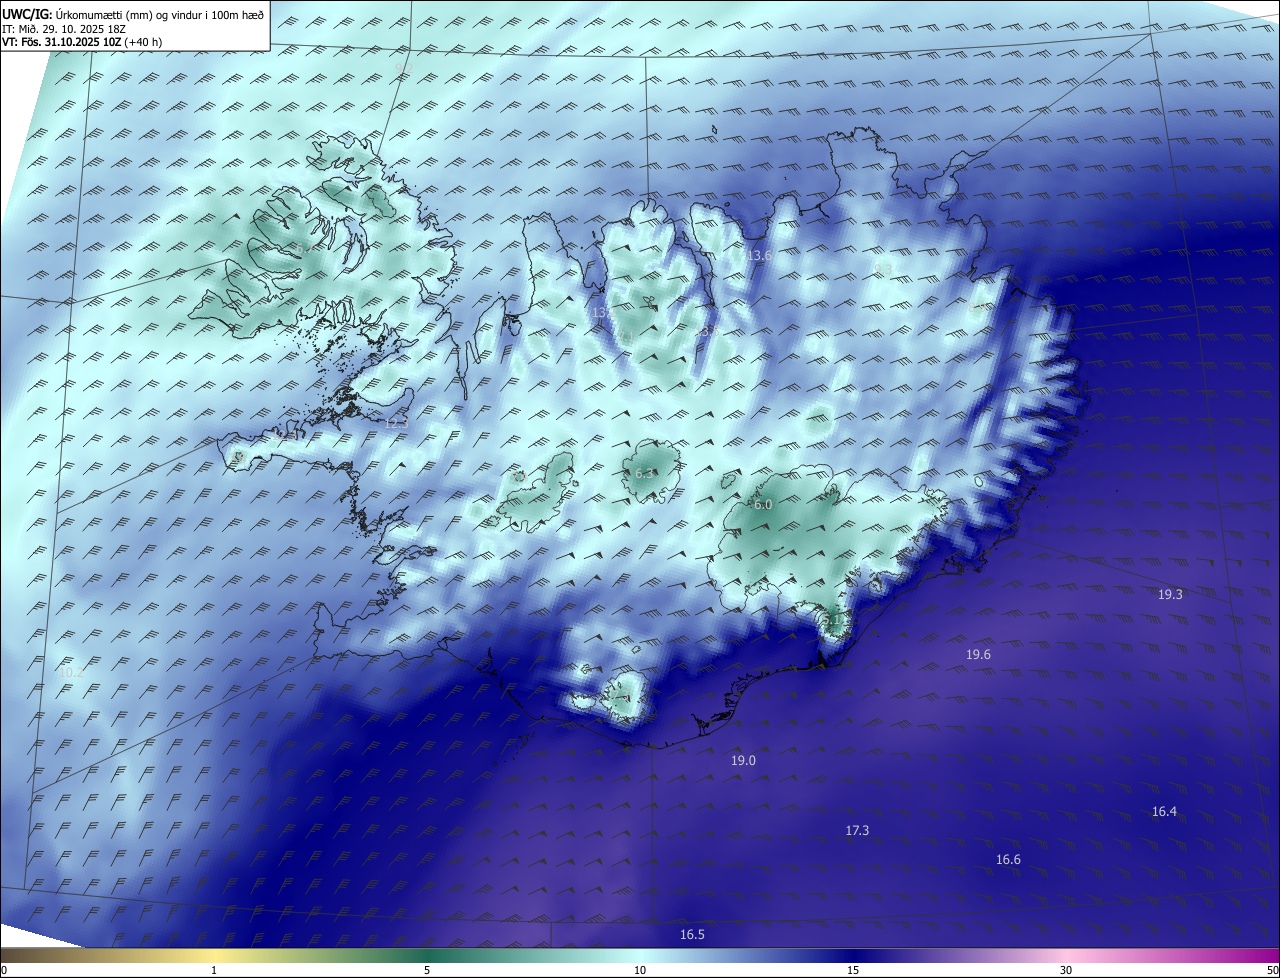Click the 16.5 value label on map
The width and height of the screenshot is (1280, 978).
[x=692, y=934]
